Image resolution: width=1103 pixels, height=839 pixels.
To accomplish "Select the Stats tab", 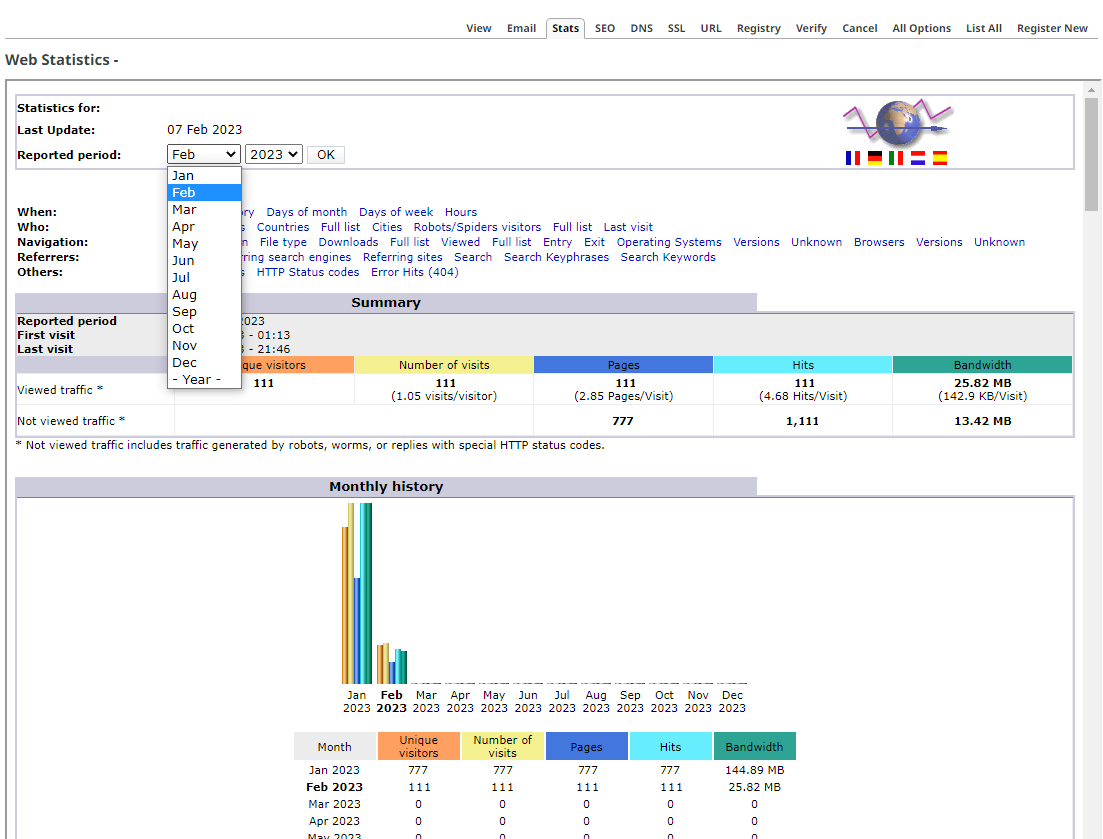I will [566, 28].
